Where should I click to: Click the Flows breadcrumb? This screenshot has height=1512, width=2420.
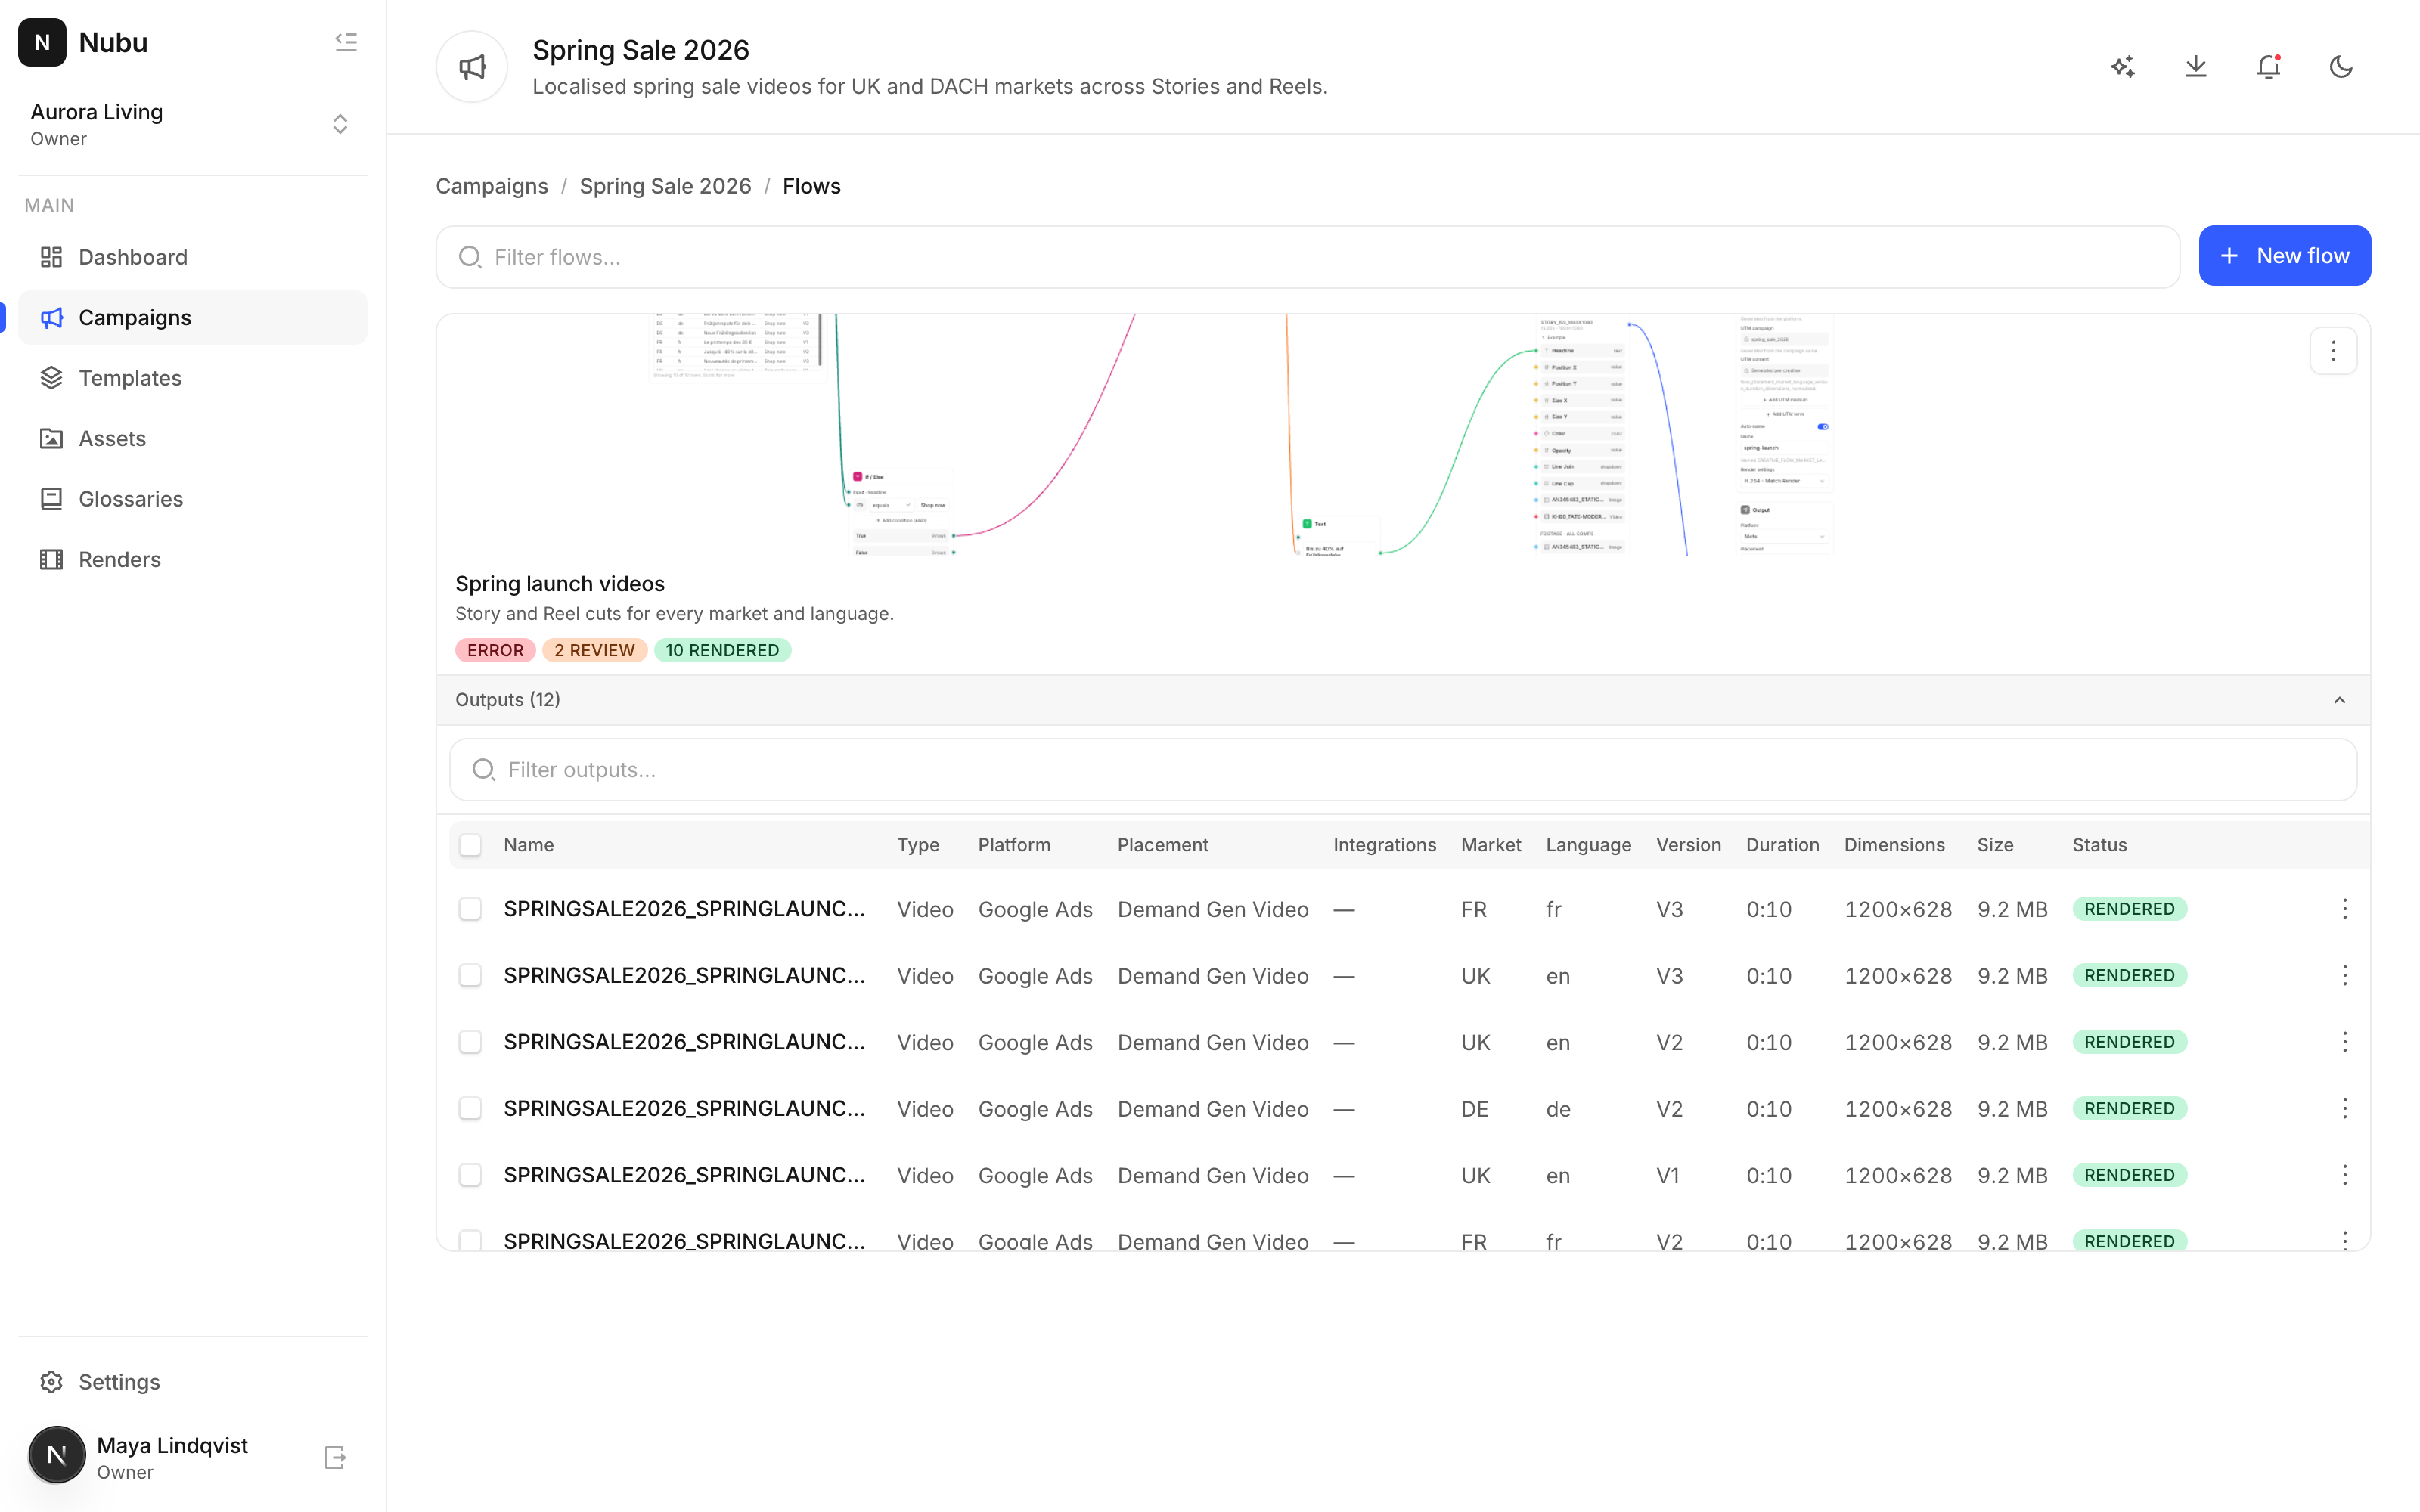[x=811, y=186]
